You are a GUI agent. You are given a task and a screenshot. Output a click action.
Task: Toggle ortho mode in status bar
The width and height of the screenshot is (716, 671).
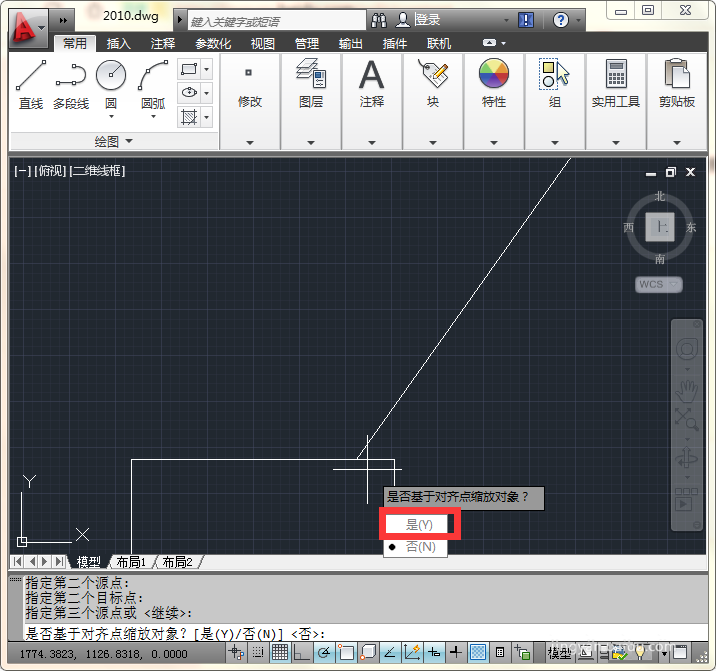302,652
